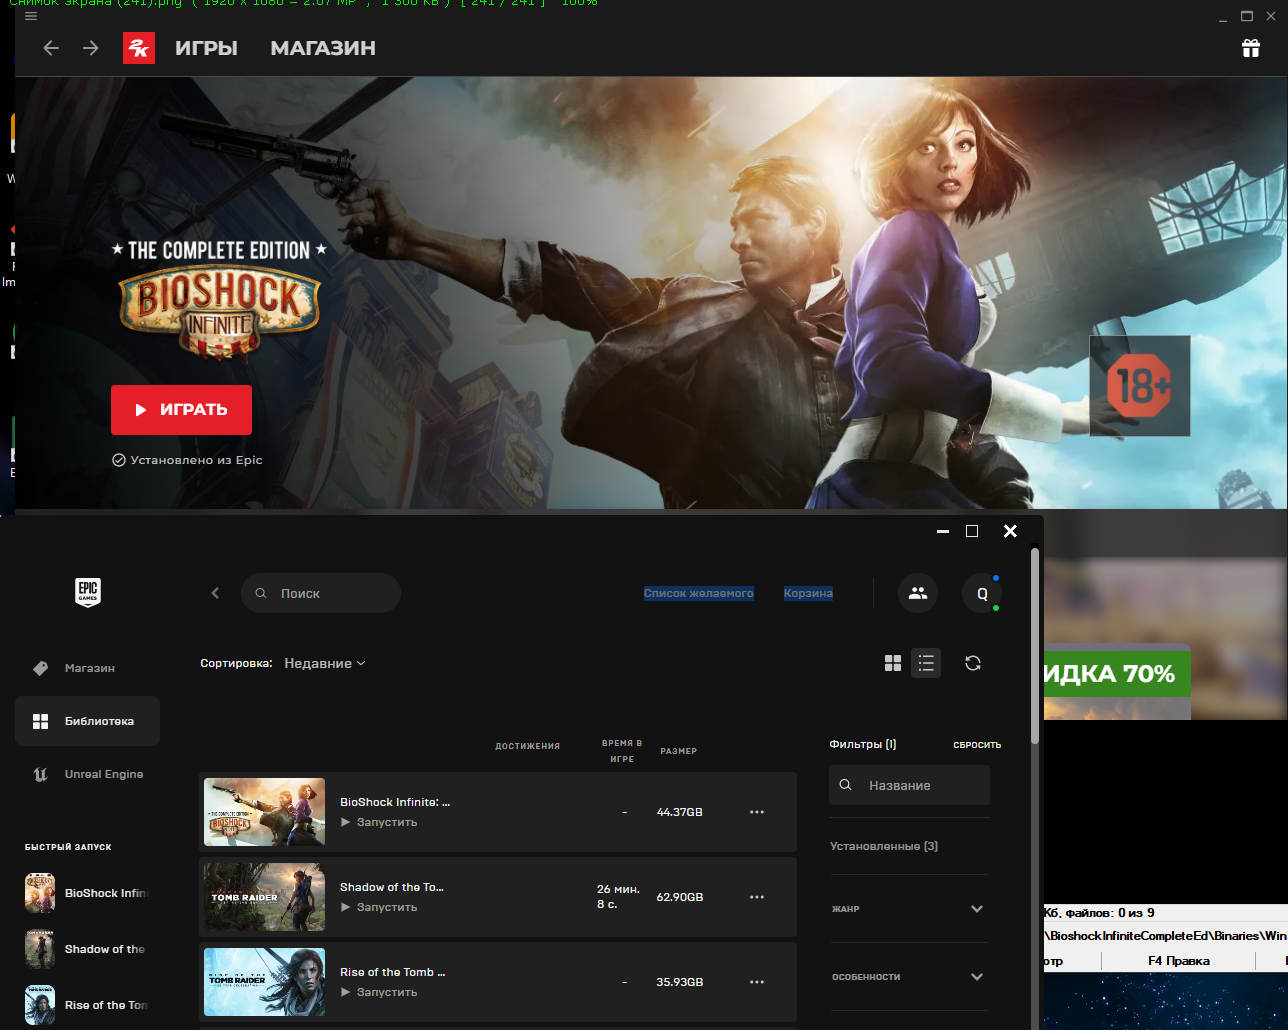Click the БЫСТРЫЙ ЗАПУСК heading

(x=68, y=847)
